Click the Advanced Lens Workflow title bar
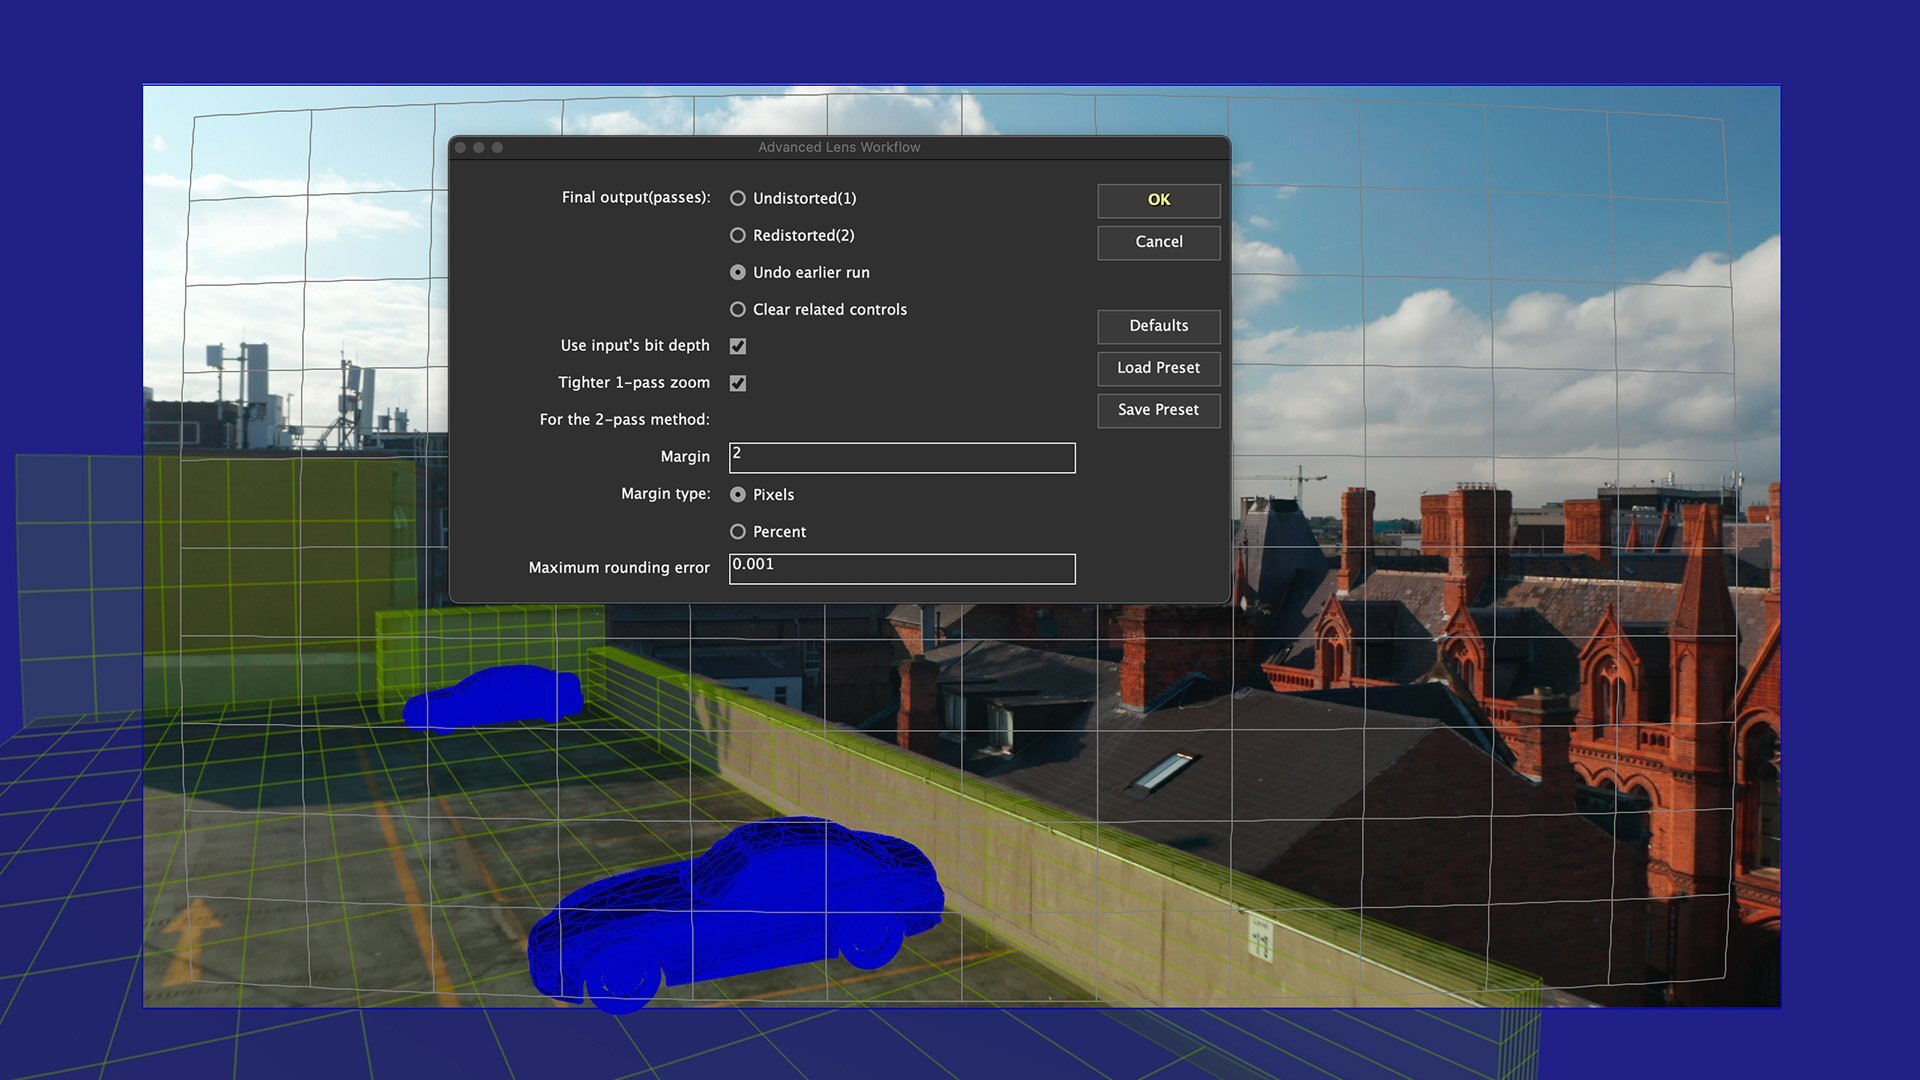 (x=839, y=147)
